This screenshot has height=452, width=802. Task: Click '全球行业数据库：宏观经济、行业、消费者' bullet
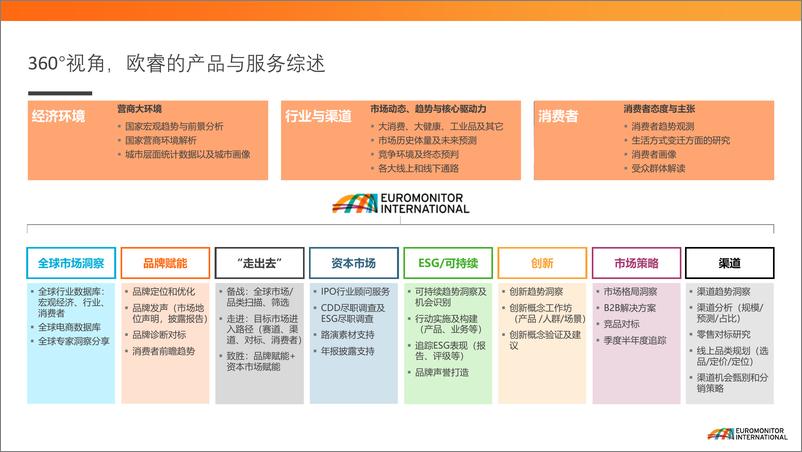coord(72,302)
